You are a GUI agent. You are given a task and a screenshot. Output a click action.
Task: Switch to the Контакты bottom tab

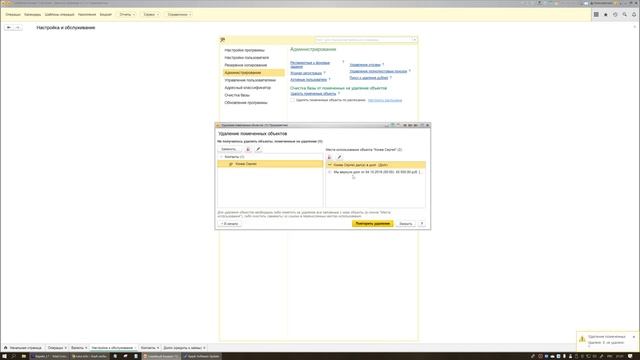pyautogui.click(x=147, y=348)
